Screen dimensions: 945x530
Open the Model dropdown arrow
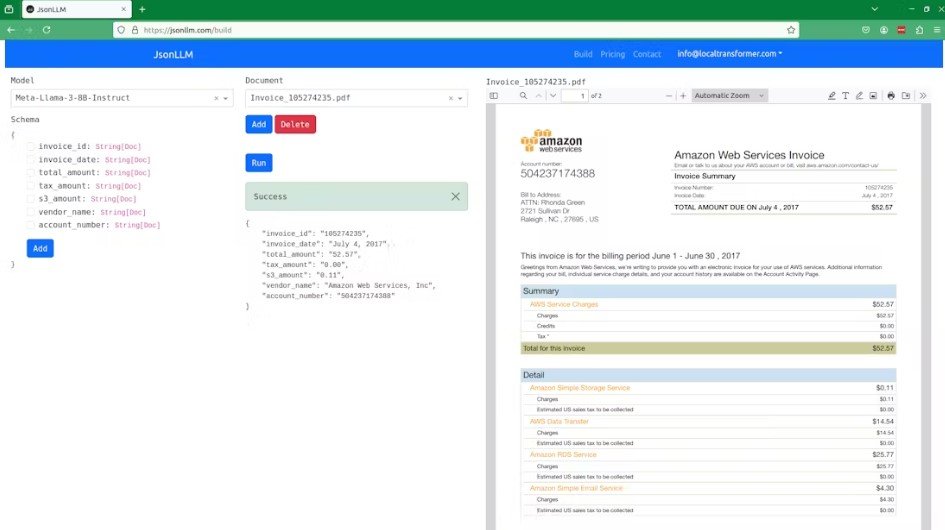pyautogui.click(x=226, y=98)
